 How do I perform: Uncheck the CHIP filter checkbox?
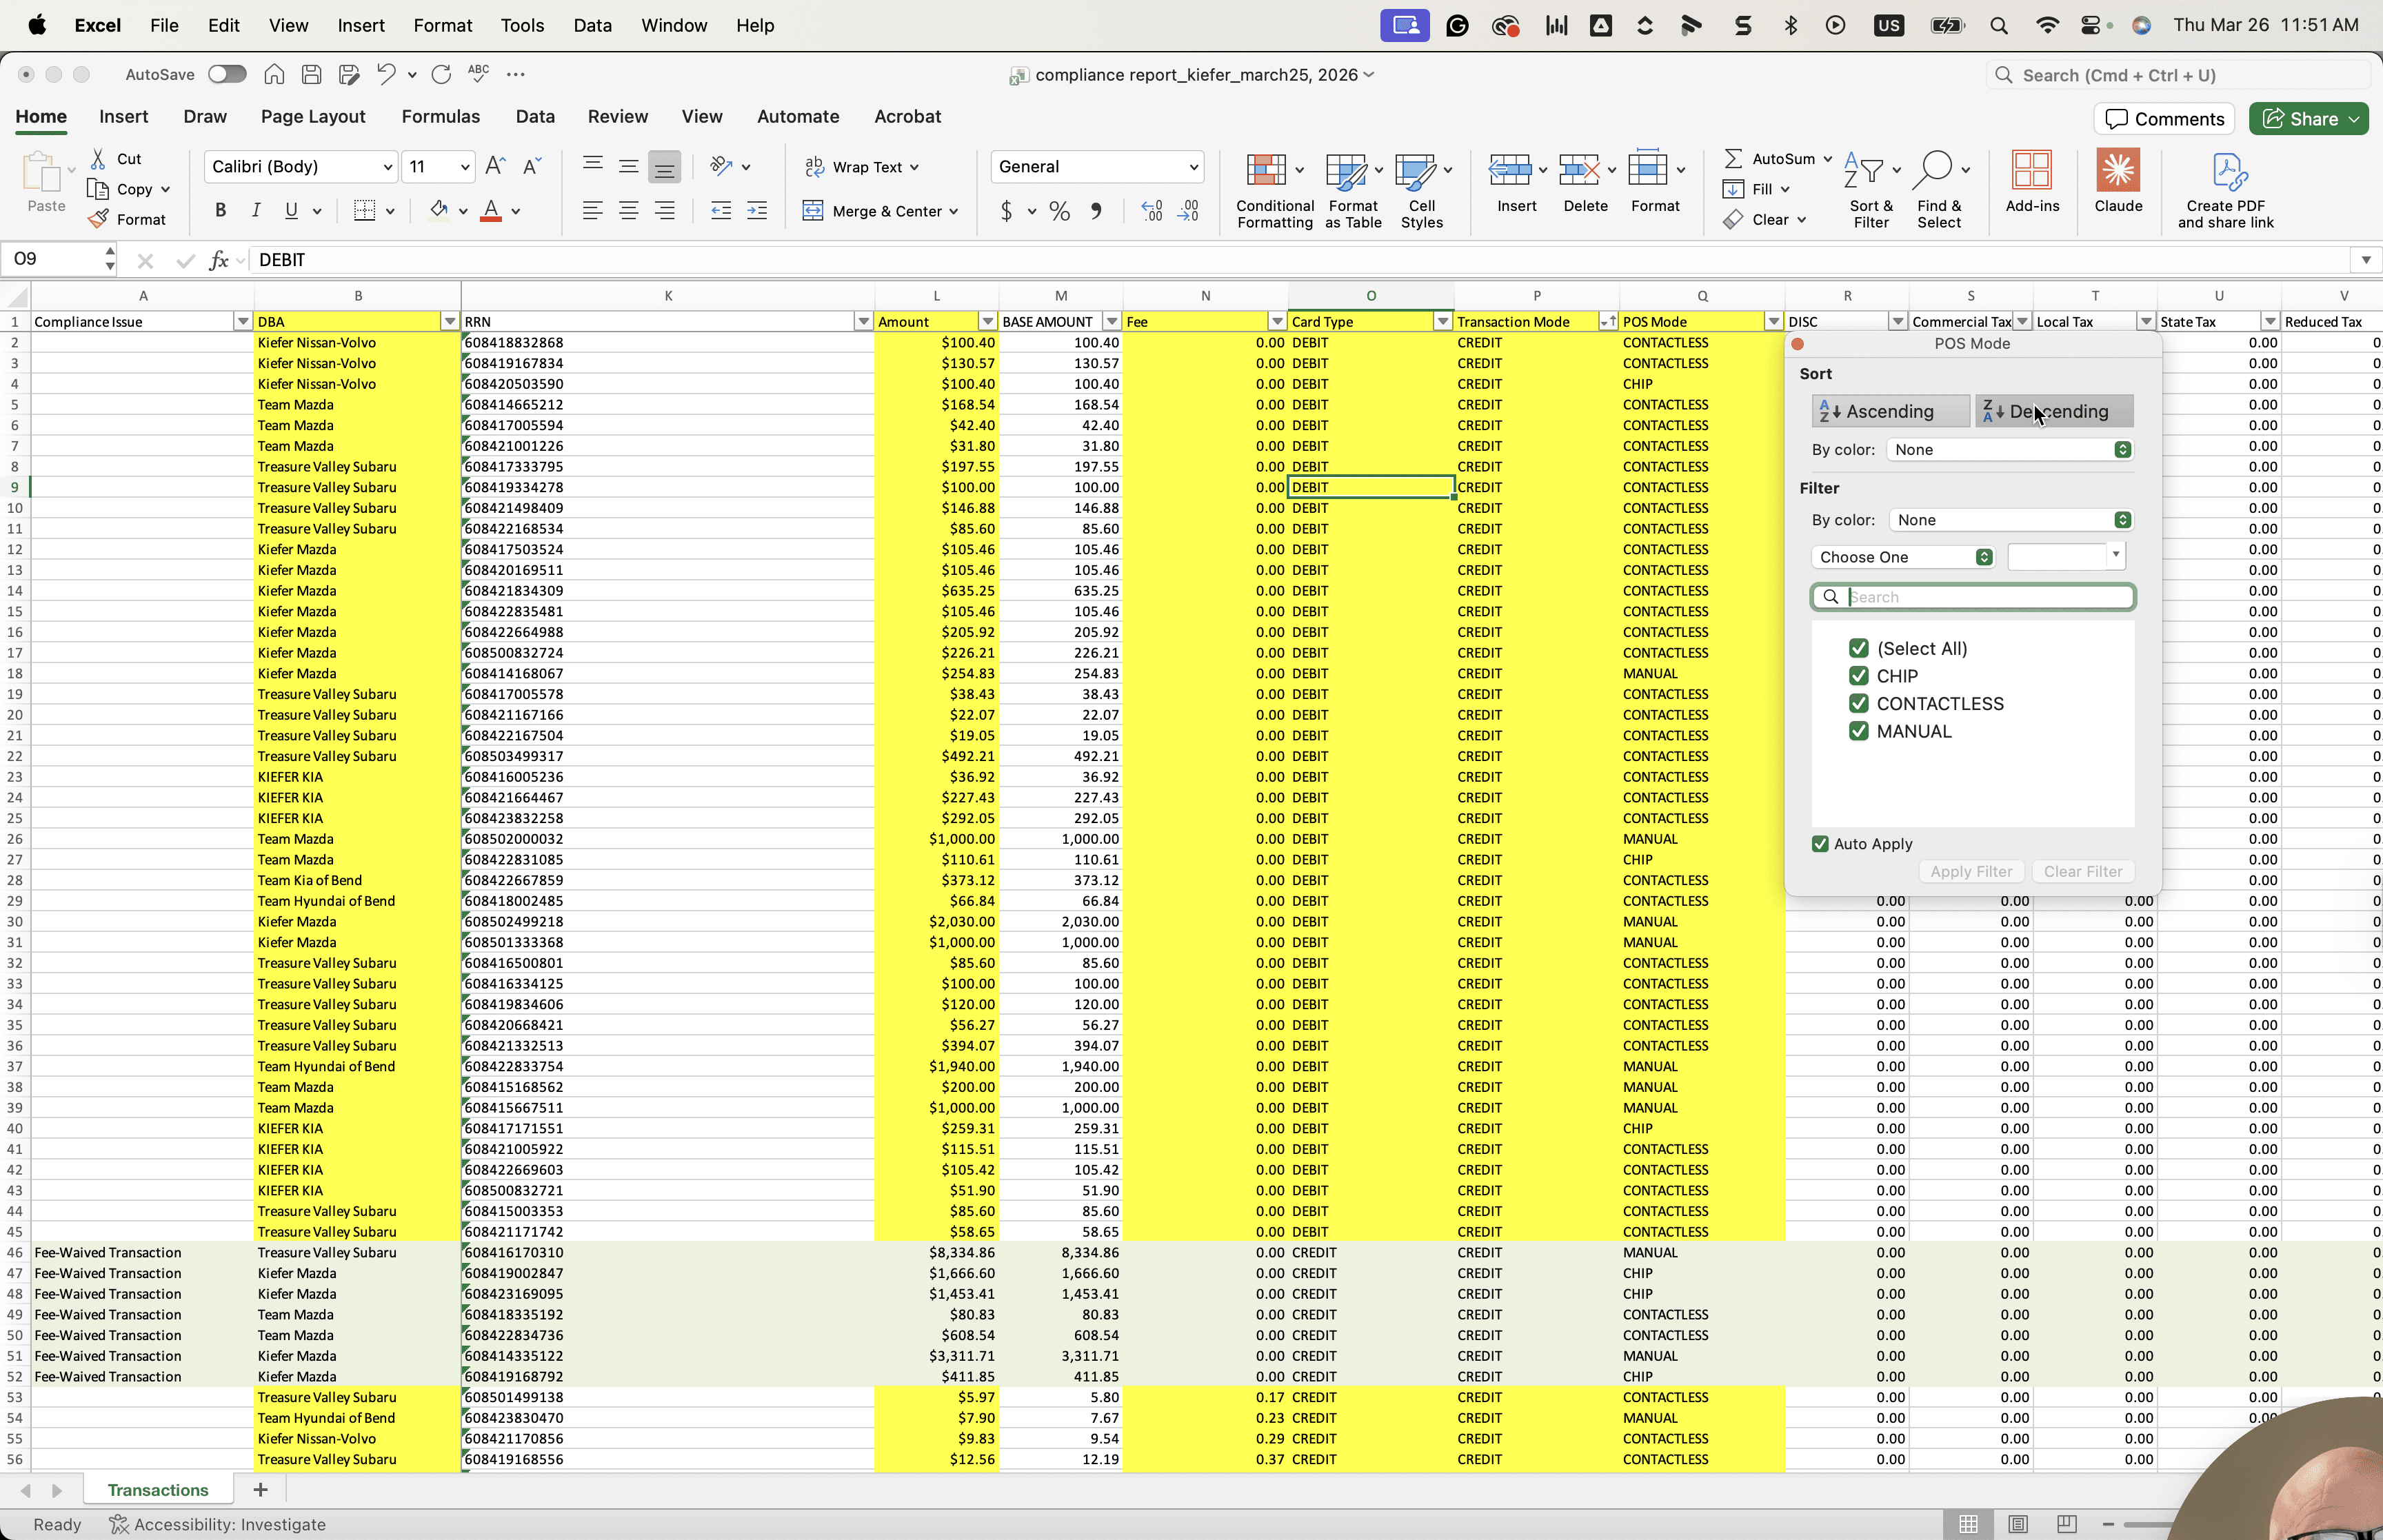pos(1858,676)
